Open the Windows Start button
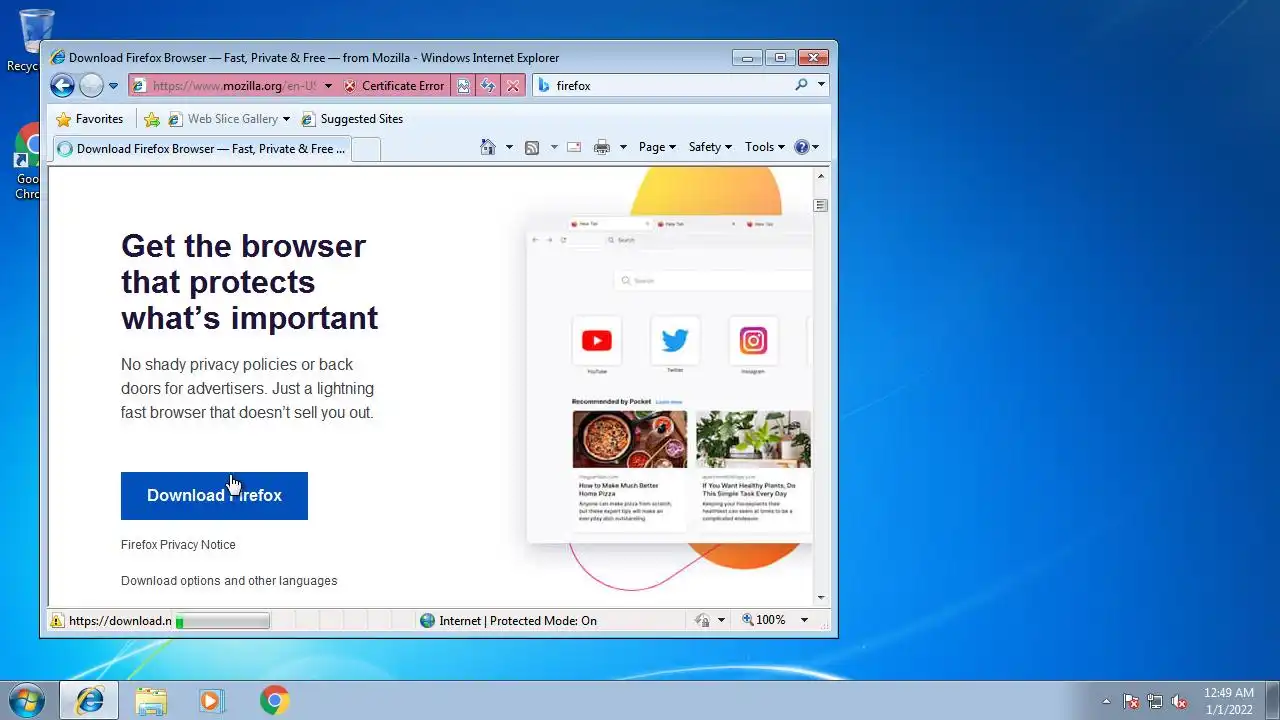This screenshot has height=720, width=1280. (x=27, y=700)
